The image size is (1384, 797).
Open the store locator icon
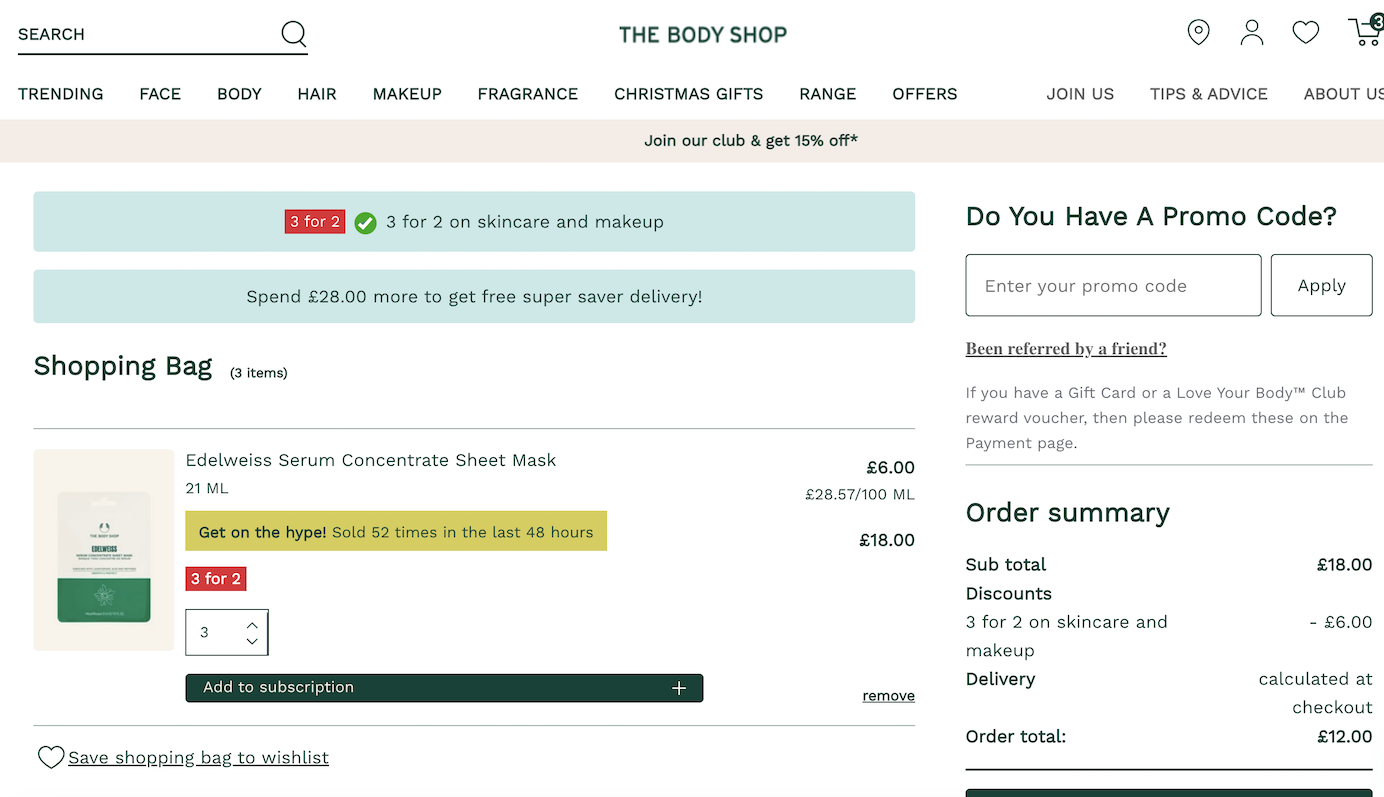point(1198,32)
